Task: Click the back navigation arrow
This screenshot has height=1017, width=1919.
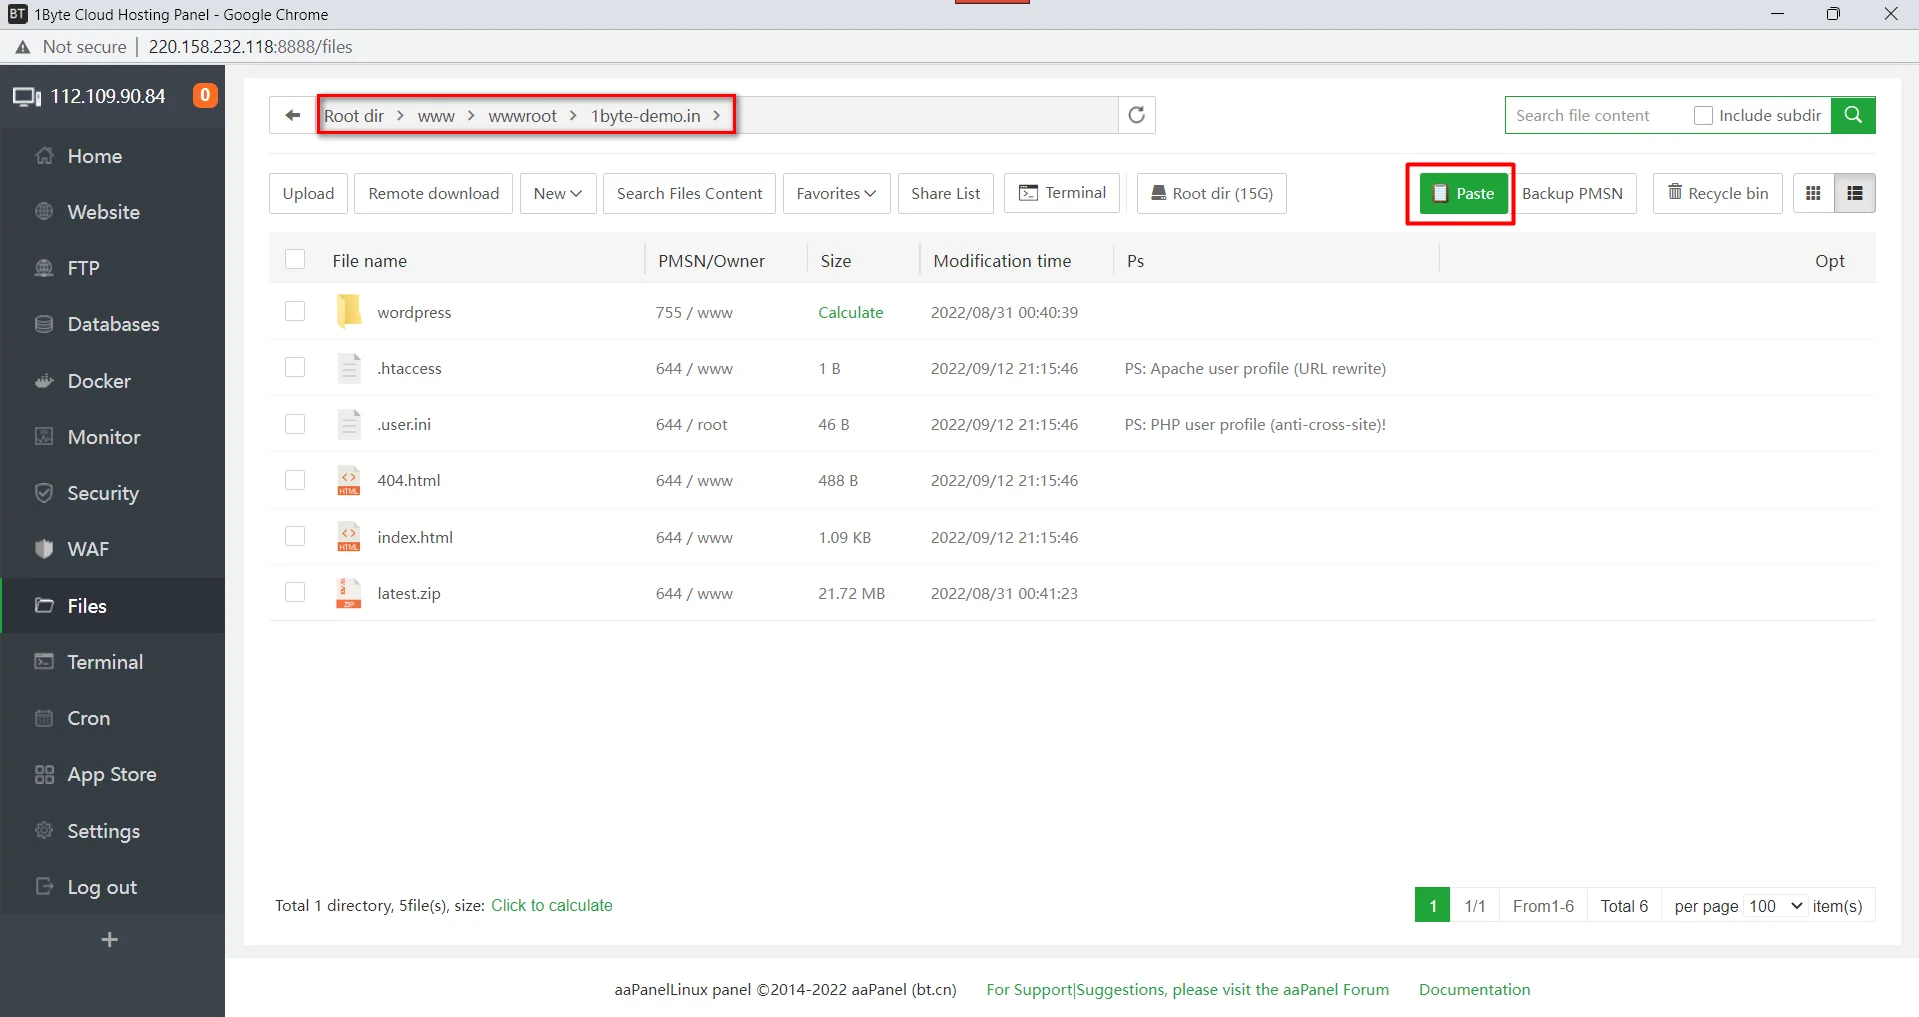Action: point(291,114)
